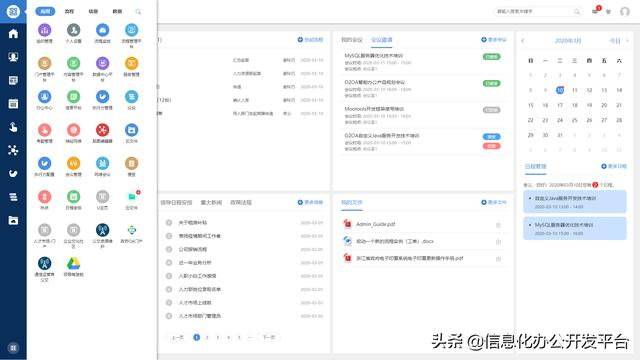
Task: Open the MySQL schedule card in calendar panel
Action: click(x=575, y=228)
